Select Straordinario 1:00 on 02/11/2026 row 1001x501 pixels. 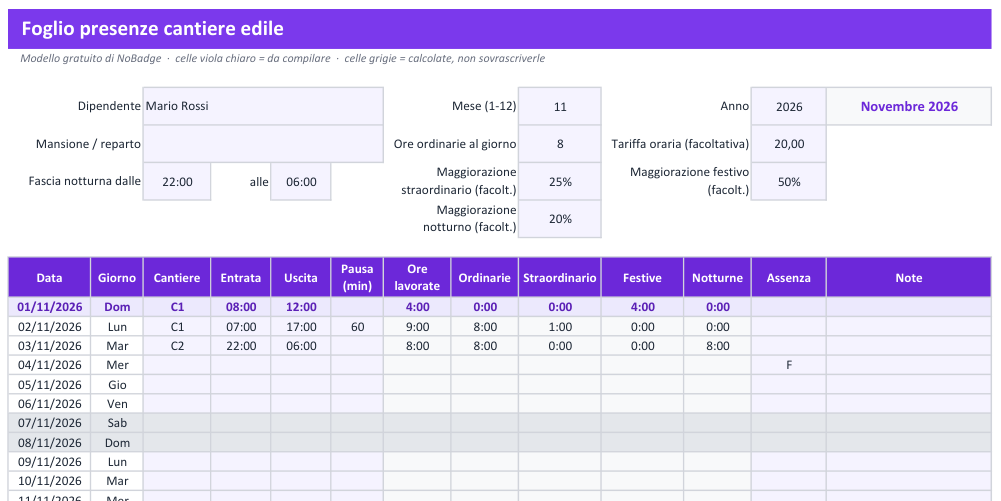(x=560, y=327)
